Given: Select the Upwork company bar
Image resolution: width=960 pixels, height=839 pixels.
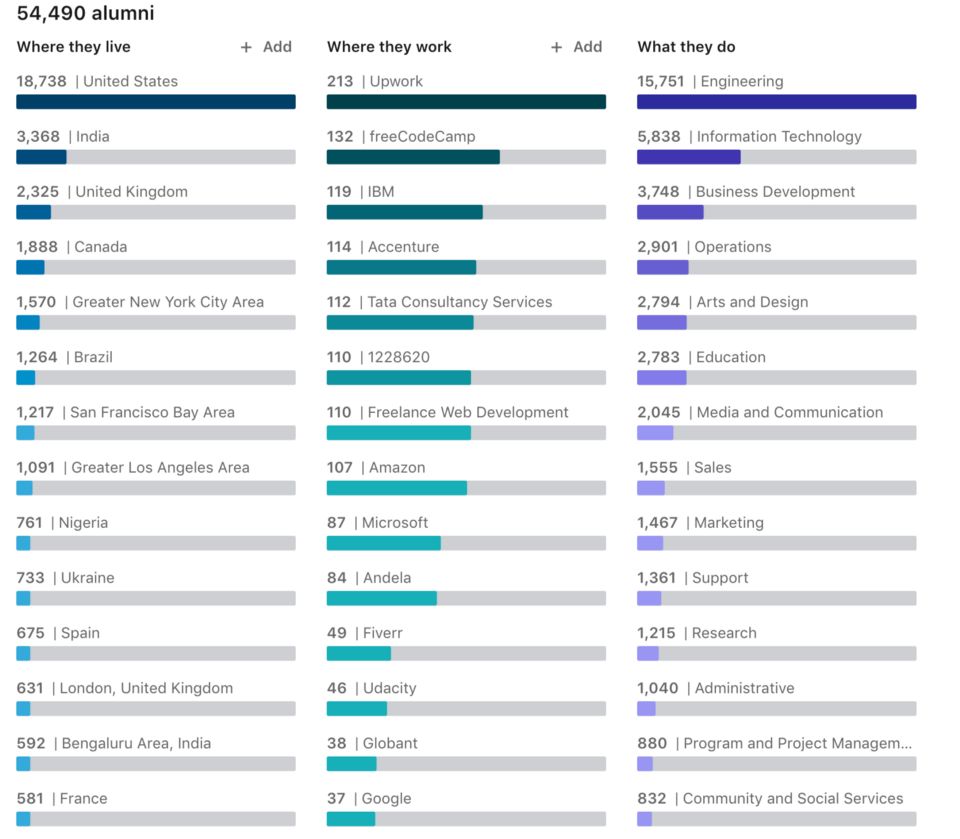Looking at the screenshot, I should (x=465, y=101).
